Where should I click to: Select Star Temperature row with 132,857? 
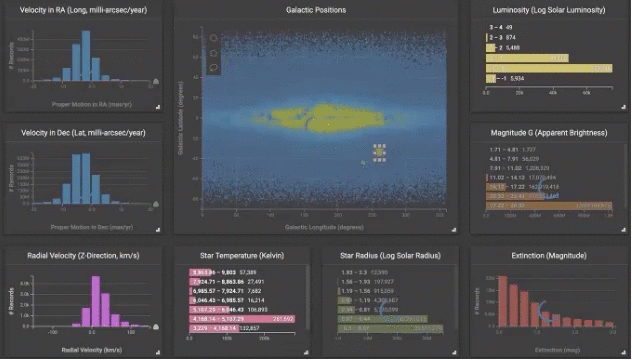[242, 329]
